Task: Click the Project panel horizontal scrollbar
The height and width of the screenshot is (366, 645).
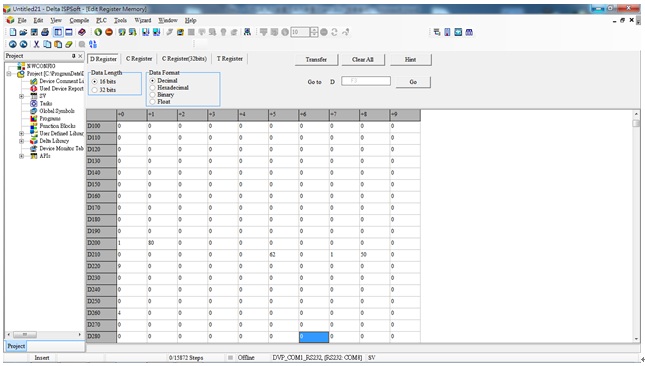Action: 44,335
